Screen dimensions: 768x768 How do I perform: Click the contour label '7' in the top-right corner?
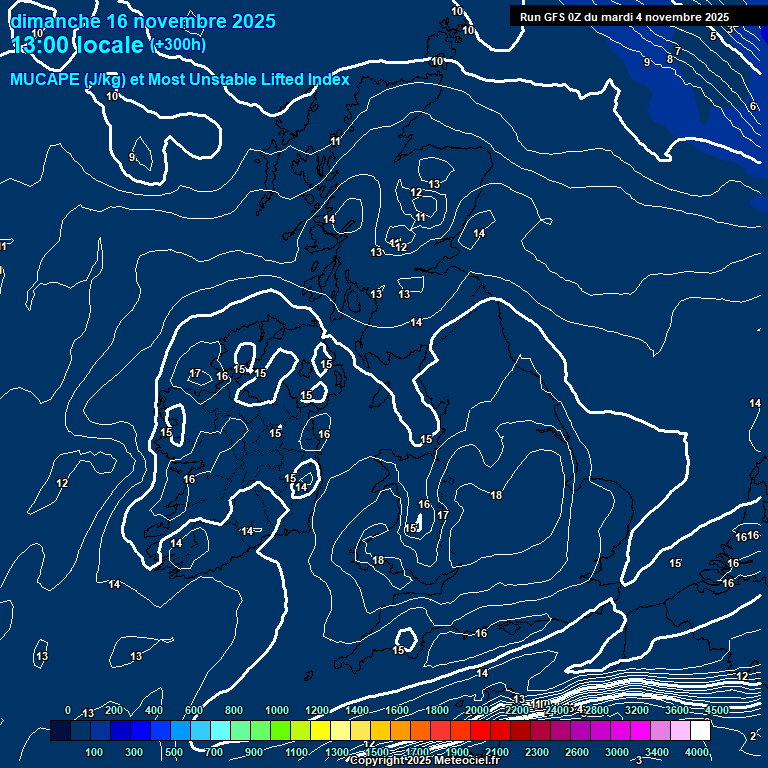(x=678, y=51)
